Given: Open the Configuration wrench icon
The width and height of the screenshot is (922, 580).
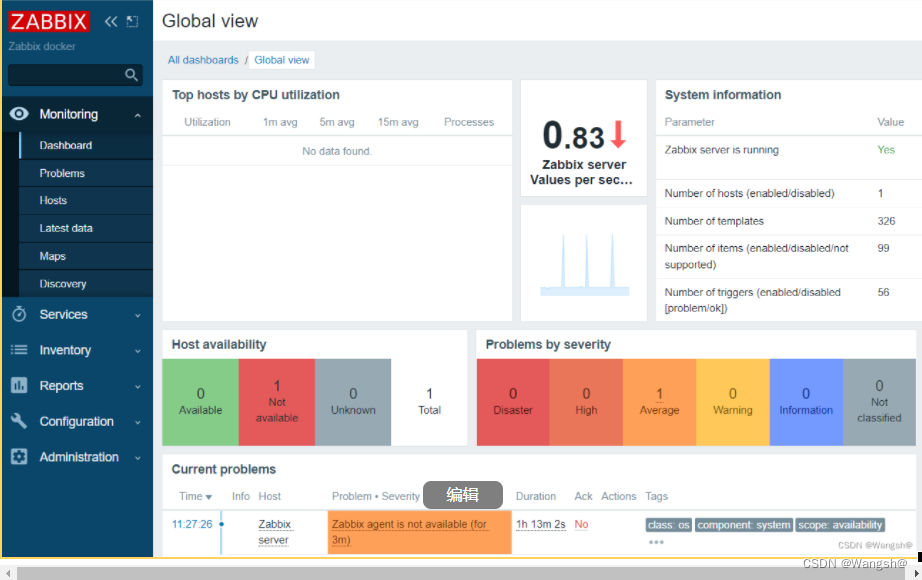Looking at the screenshot, I should tap(21, 421).
